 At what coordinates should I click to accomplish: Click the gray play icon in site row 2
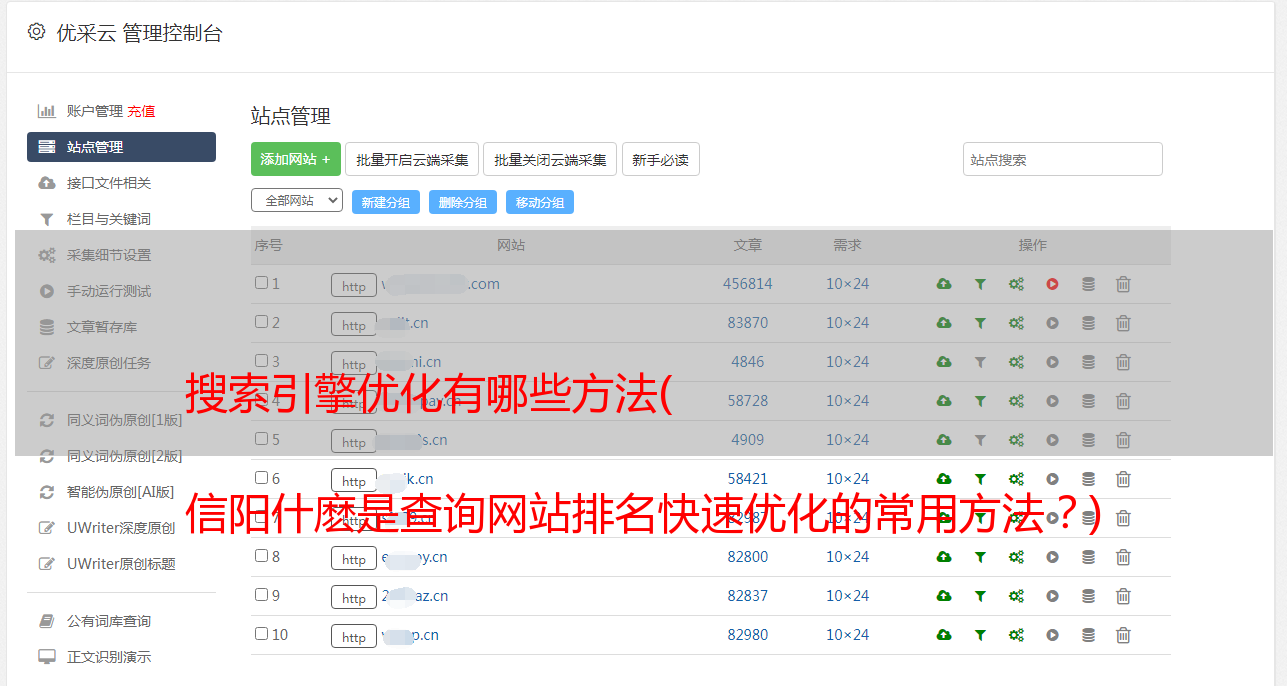tap(1052, 323)
